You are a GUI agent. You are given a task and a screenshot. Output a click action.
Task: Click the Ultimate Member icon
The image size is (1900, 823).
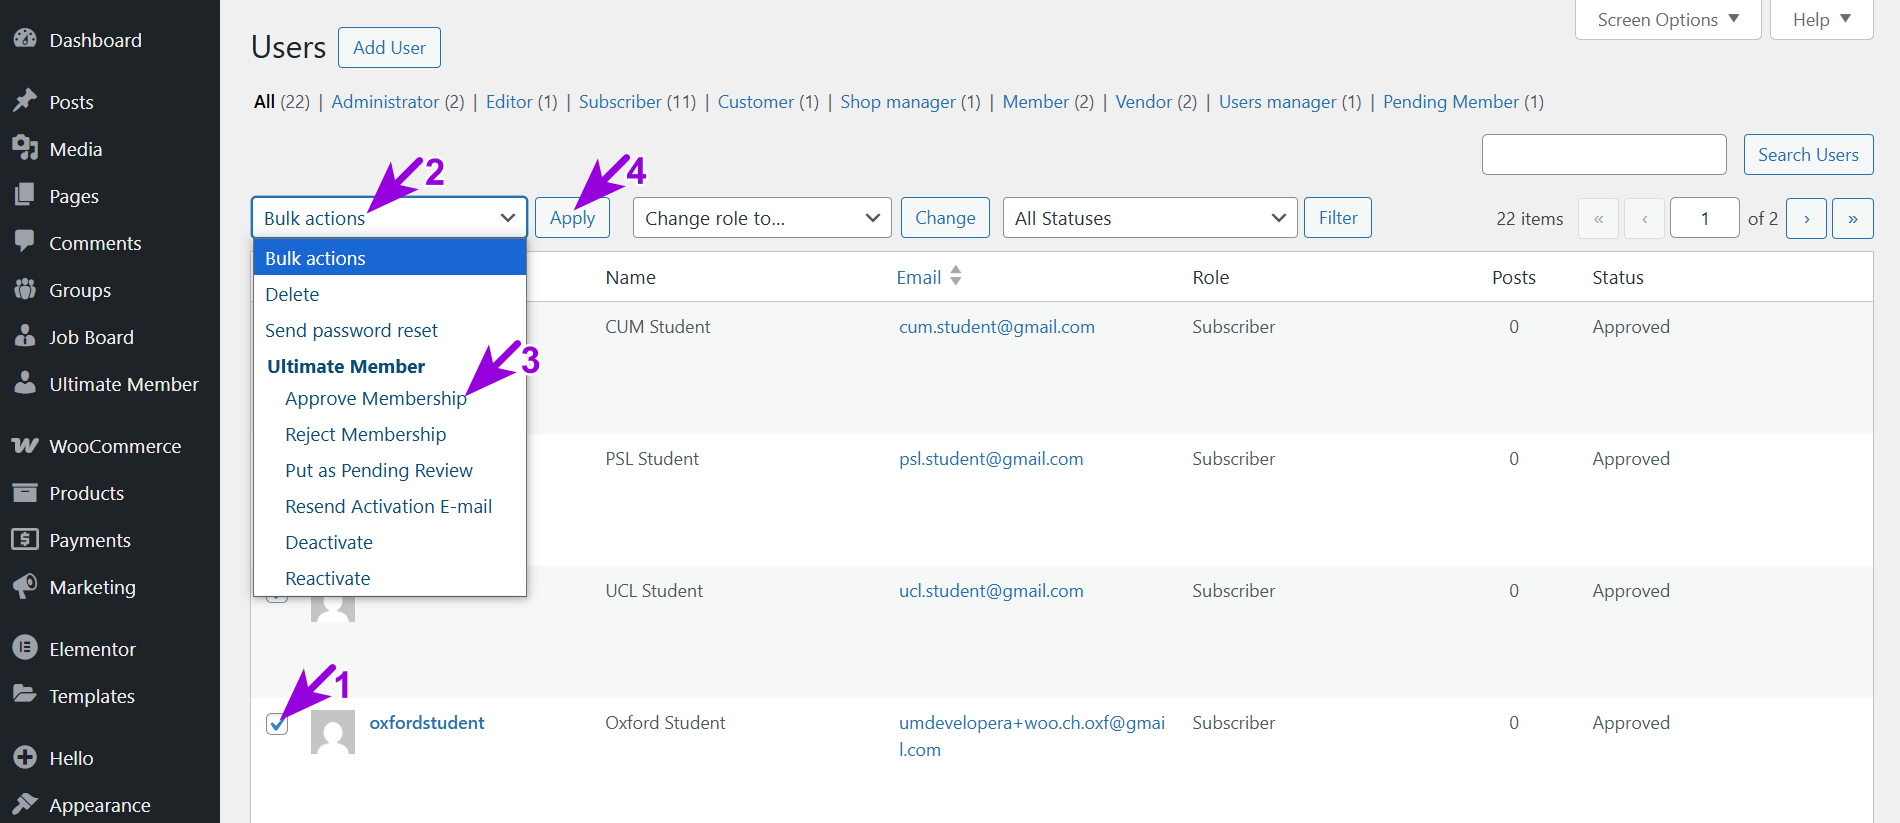pyautogui.click(x=25, y=383)
